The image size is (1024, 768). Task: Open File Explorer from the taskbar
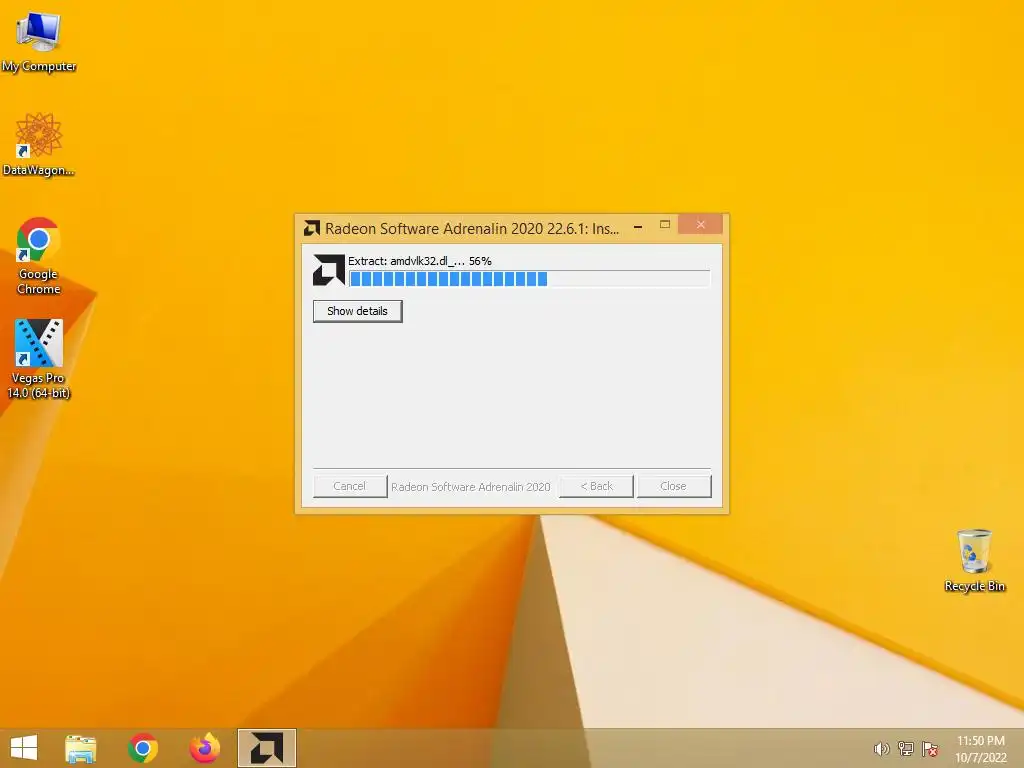[81, 748]
